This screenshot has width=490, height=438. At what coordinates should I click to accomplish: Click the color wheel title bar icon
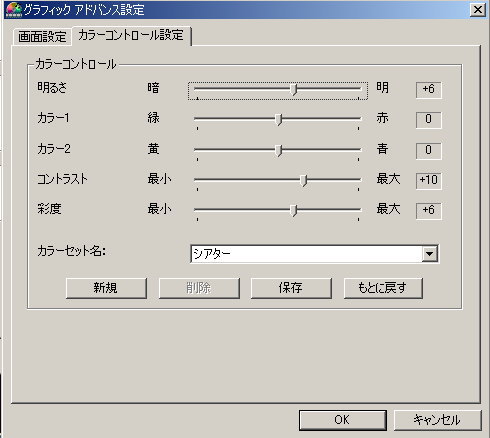(x=14, y=9)
